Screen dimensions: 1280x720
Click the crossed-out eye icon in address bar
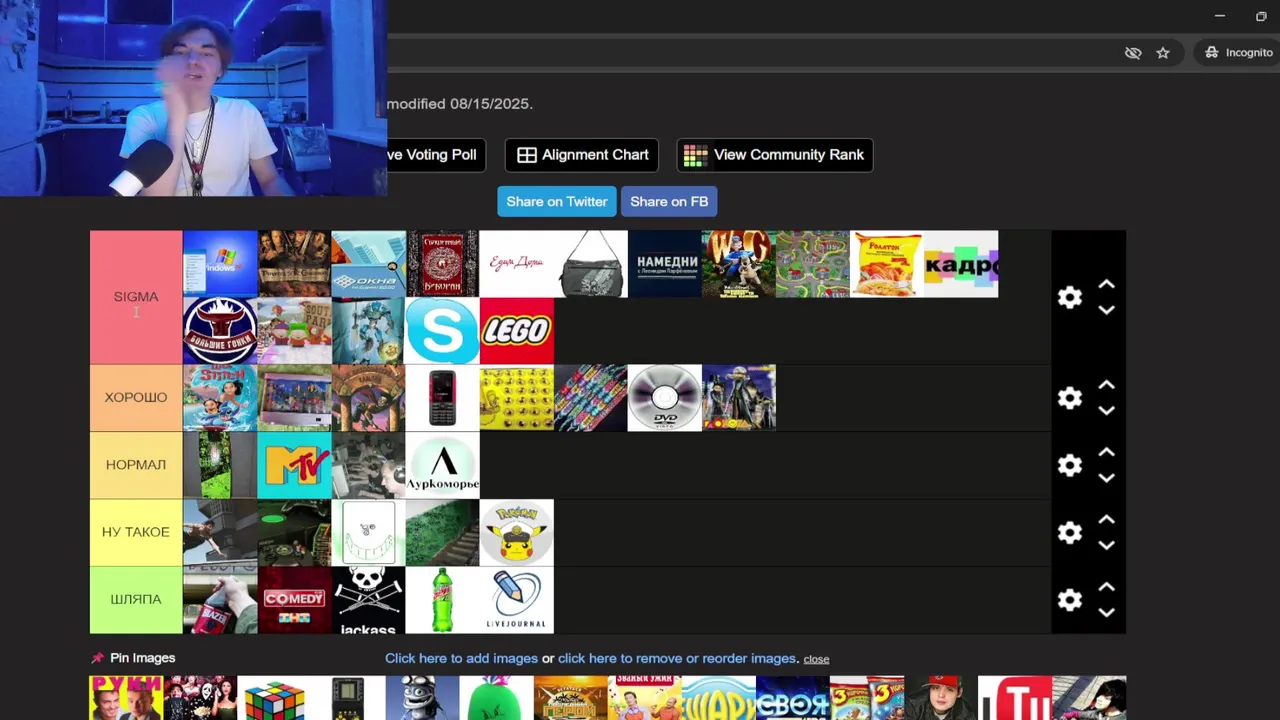(1133, 53)
